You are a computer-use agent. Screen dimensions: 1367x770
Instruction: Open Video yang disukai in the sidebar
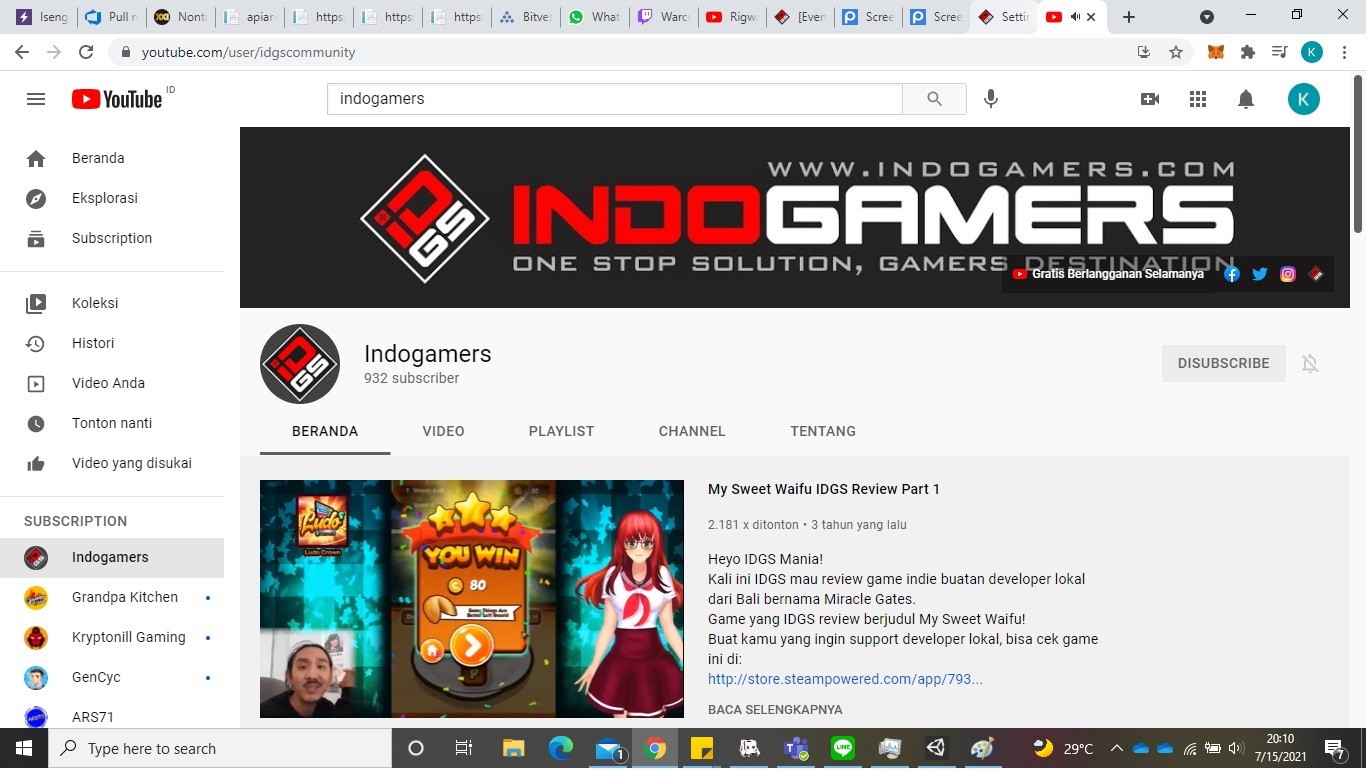click(x=112, y=463)
